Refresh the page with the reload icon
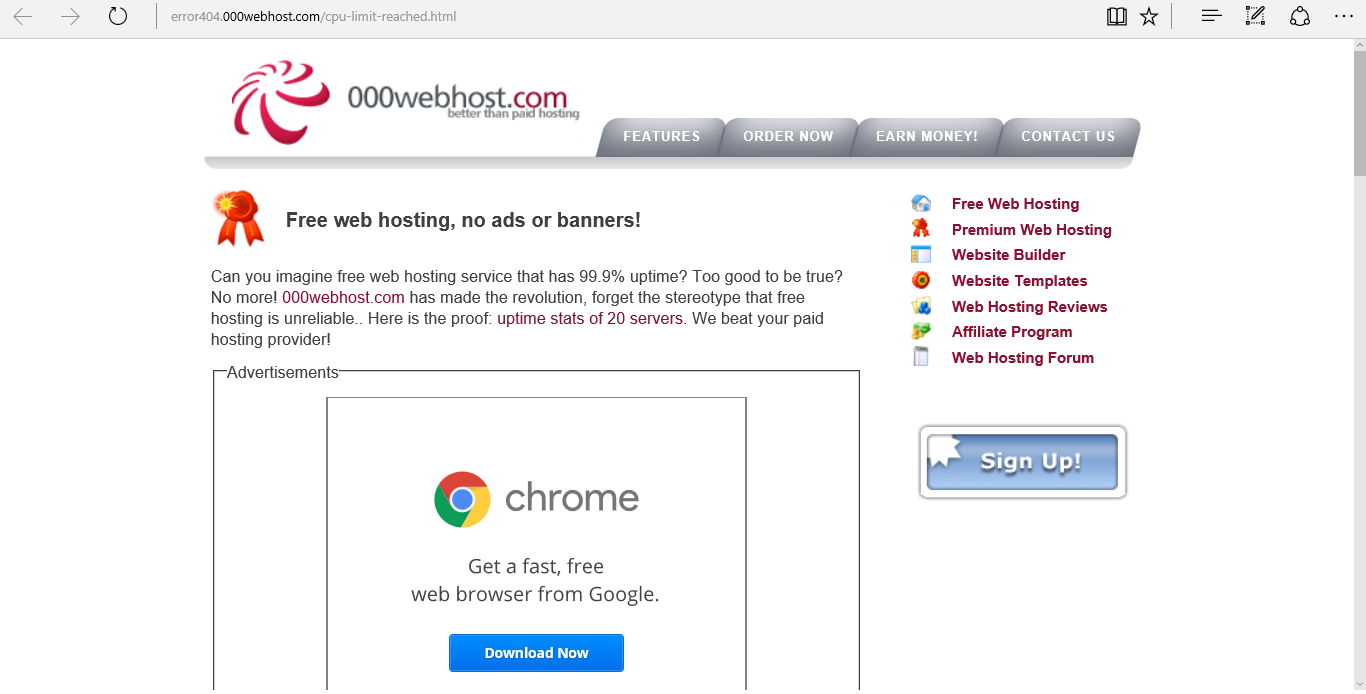1366x694 pixels. 118,16
